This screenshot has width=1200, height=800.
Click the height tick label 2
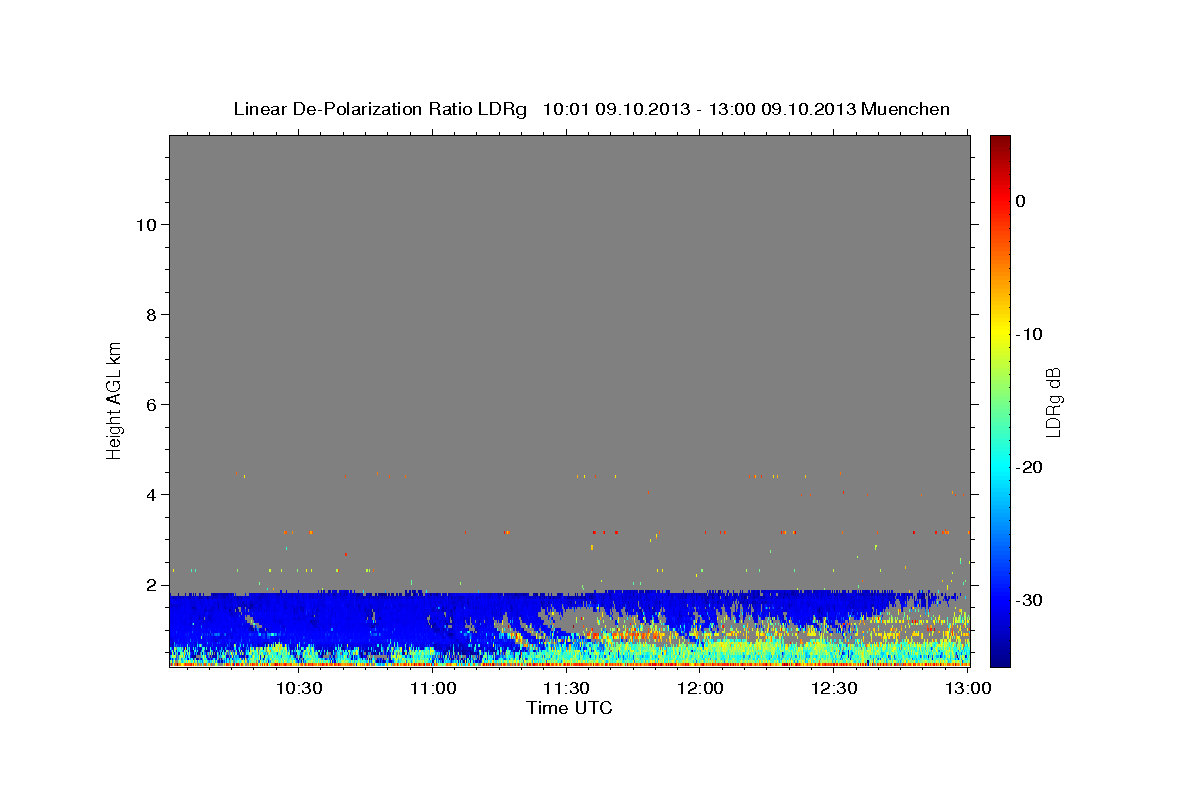tap(151, 584)
